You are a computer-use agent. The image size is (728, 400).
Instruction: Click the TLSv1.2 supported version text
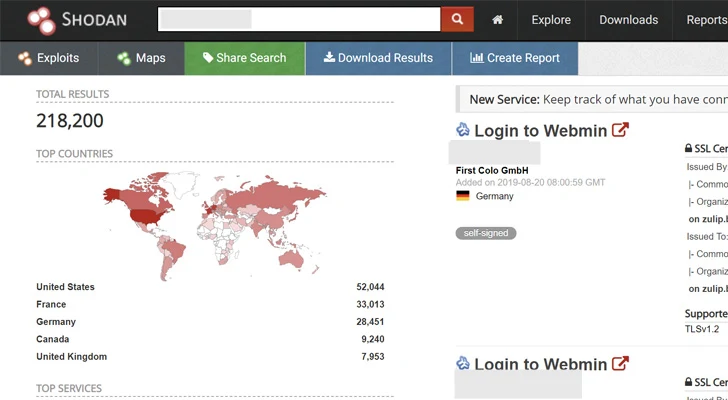click(702, 329)
